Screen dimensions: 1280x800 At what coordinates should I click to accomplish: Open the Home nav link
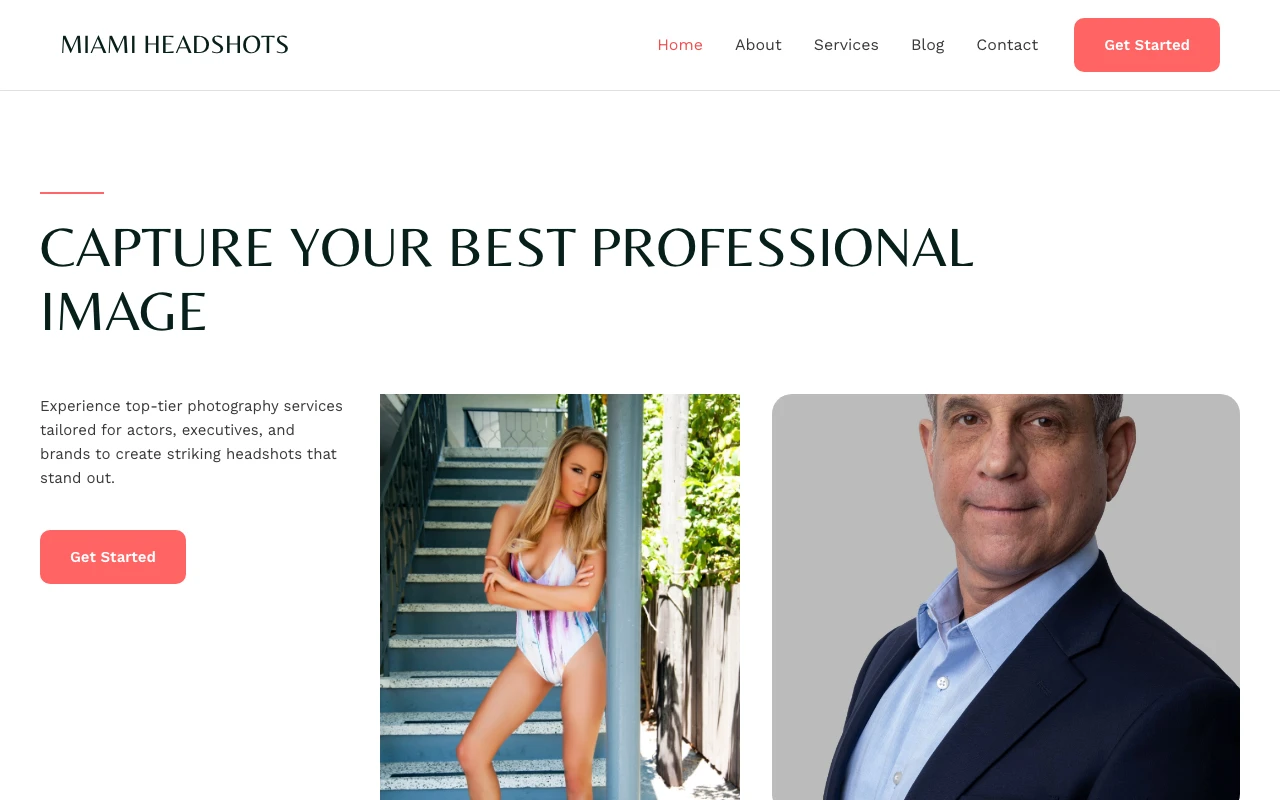[x=680, y=45]
